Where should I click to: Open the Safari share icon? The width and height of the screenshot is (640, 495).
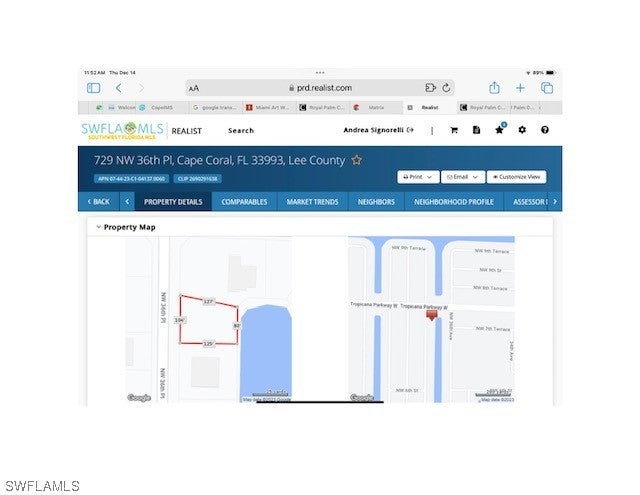(x=494, y=87)
